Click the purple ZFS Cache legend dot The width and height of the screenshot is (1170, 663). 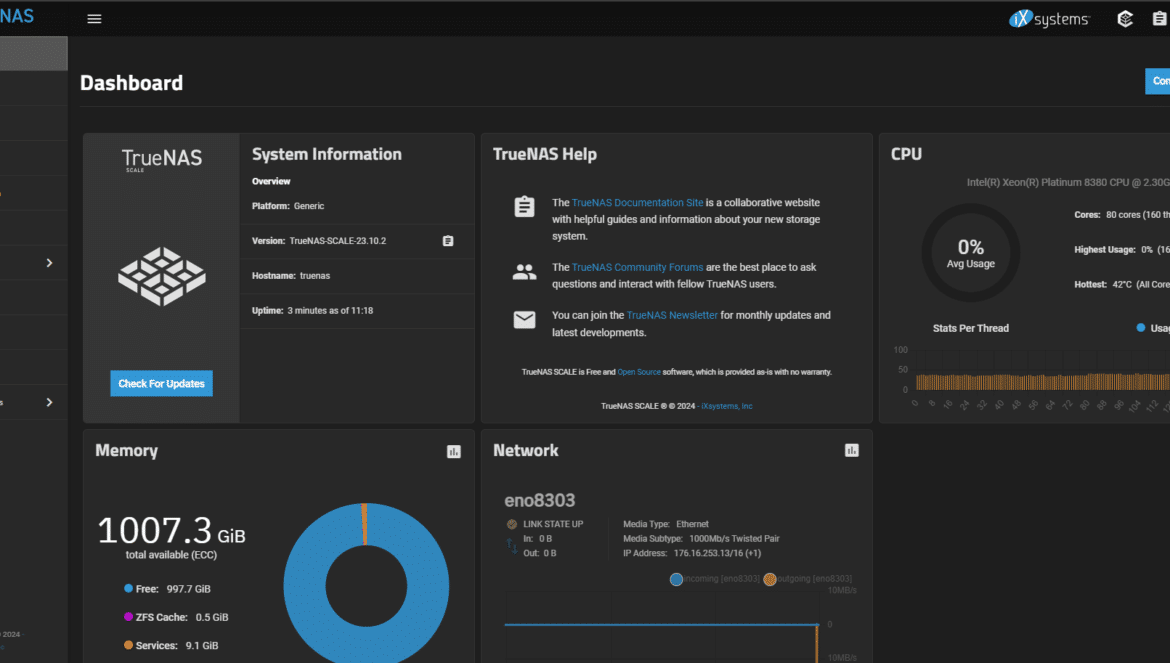click(128, 617)
